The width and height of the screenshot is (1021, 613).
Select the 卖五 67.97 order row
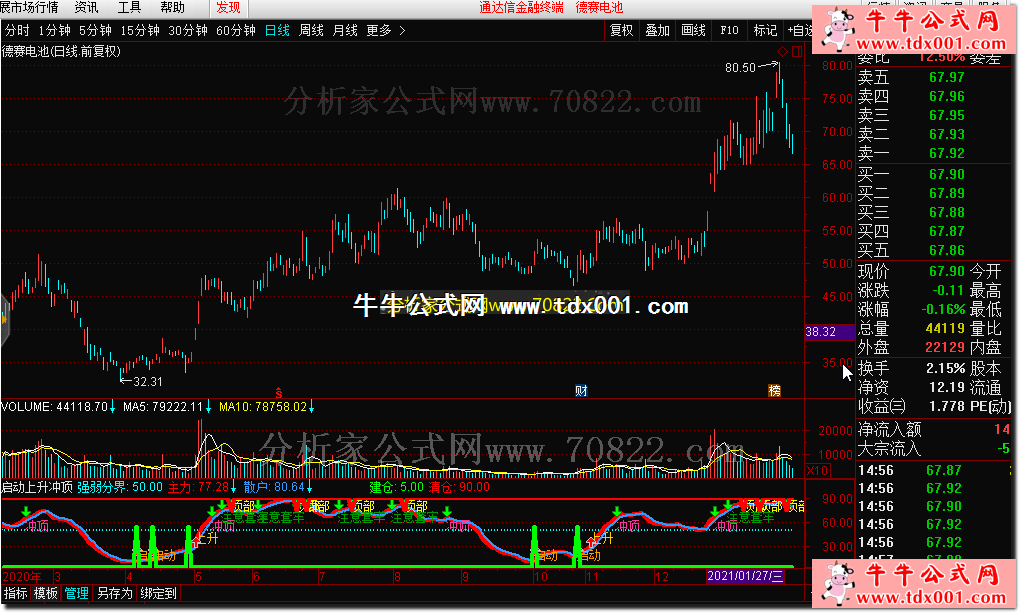click(x=933, y=78)
